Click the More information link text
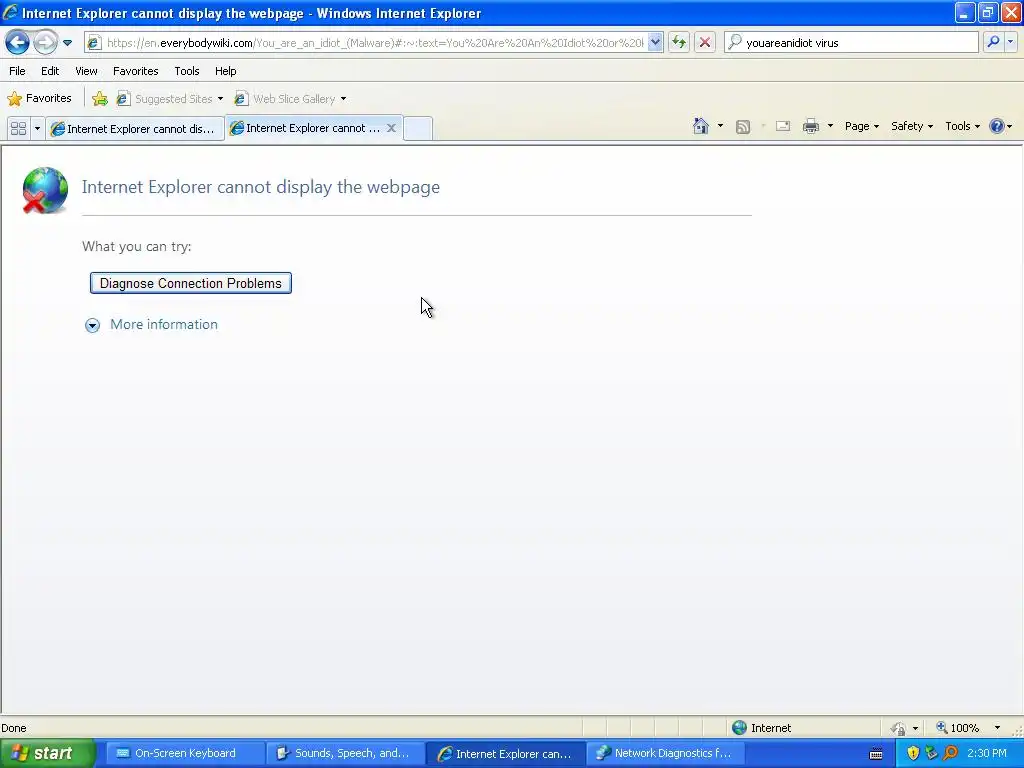Screen dimensions: 1024x768 [x=164, y=325]
